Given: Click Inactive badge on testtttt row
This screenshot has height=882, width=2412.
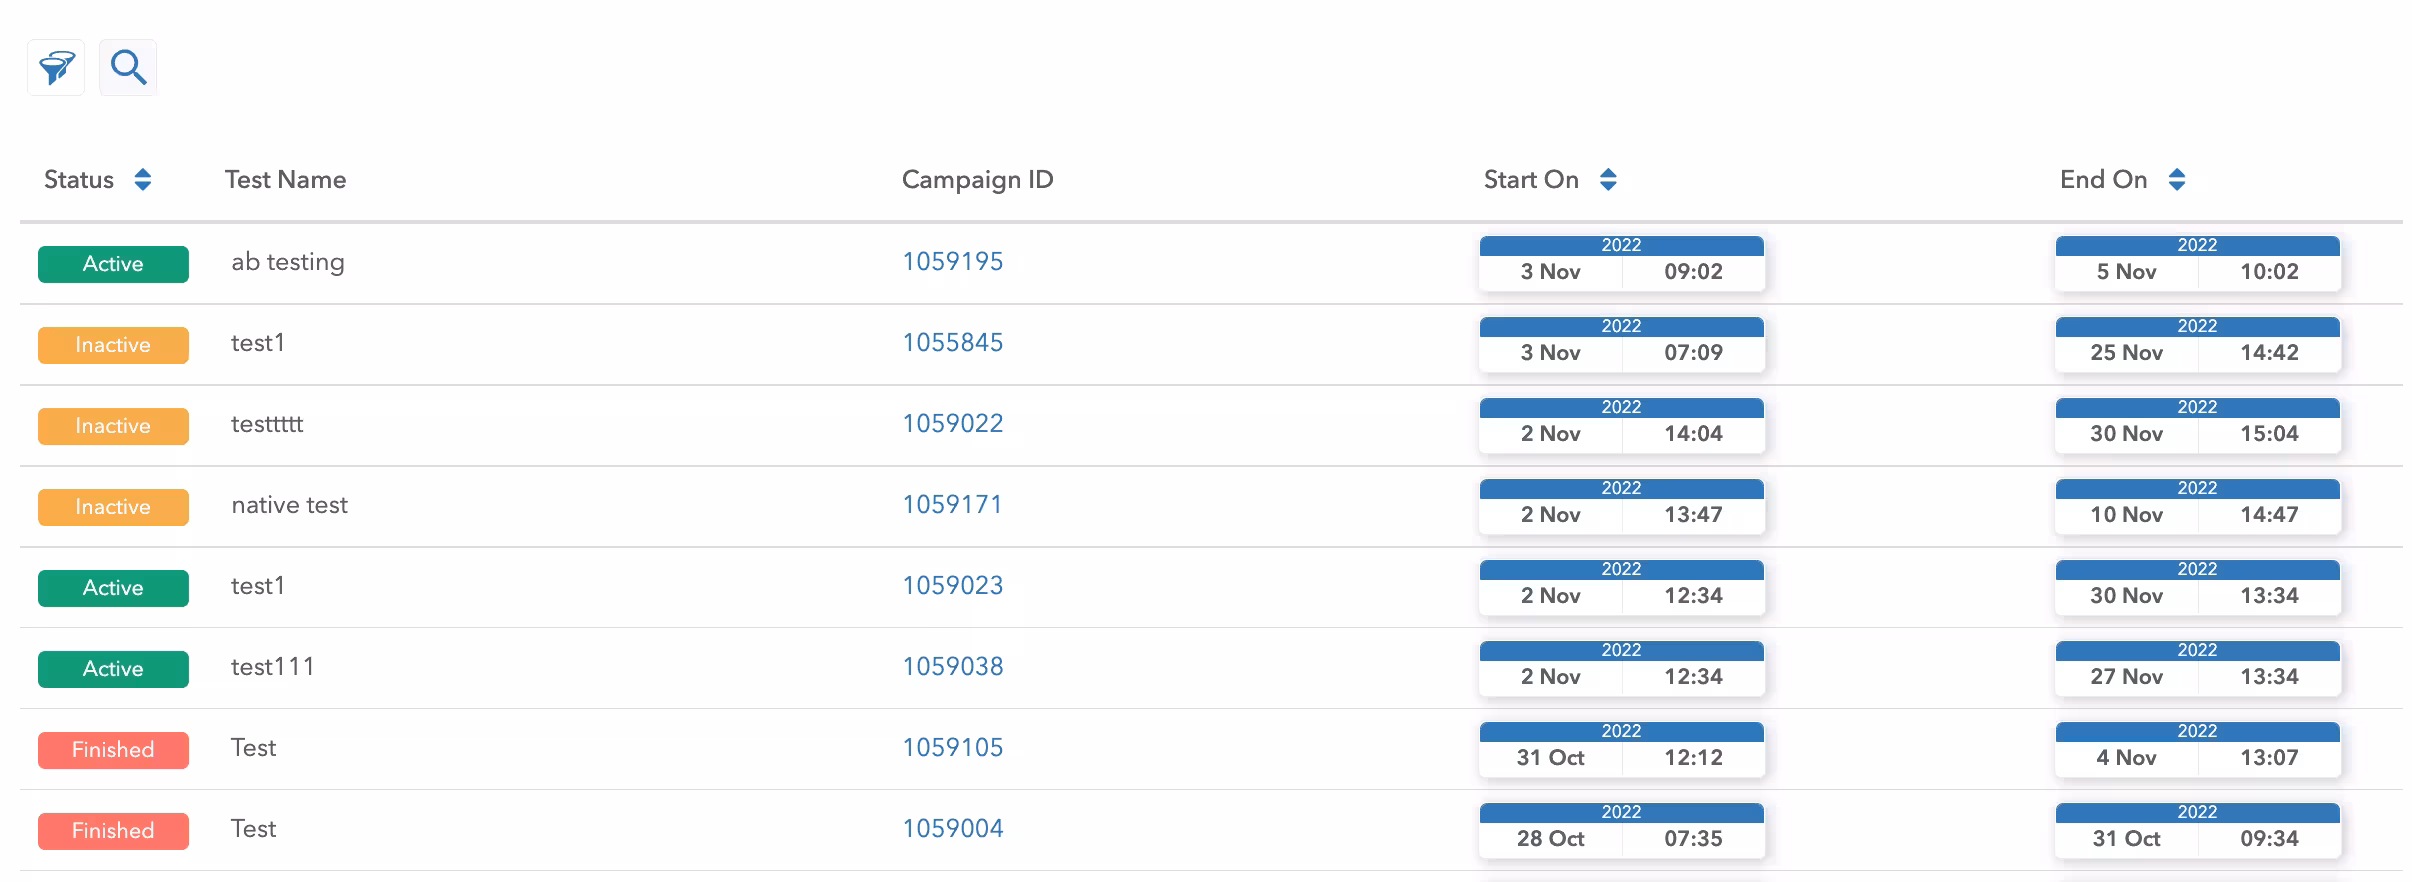Looking at the screenshot, I should click(113, 426).
